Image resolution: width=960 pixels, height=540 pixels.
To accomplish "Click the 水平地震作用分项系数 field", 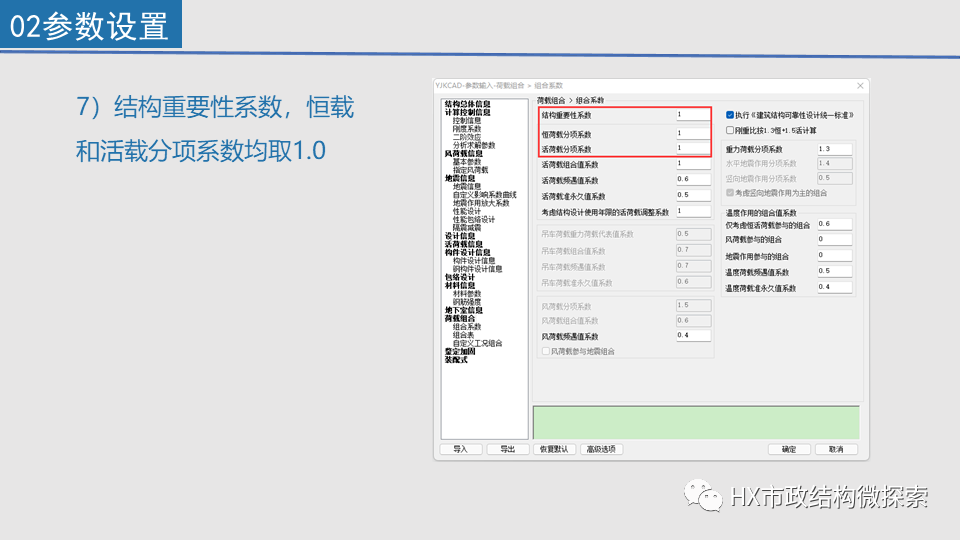I will (x=834, y=163).
